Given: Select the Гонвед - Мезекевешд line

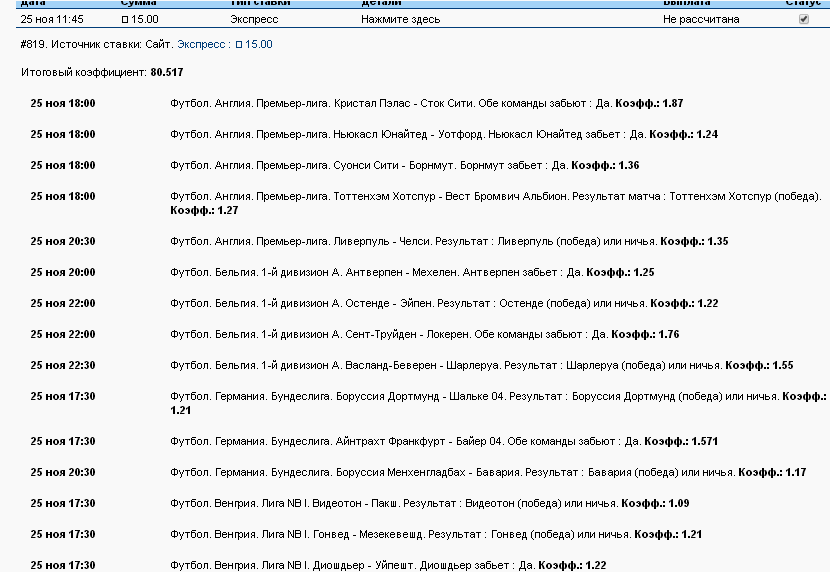Looking at the screenshot, I should [436, 534].
